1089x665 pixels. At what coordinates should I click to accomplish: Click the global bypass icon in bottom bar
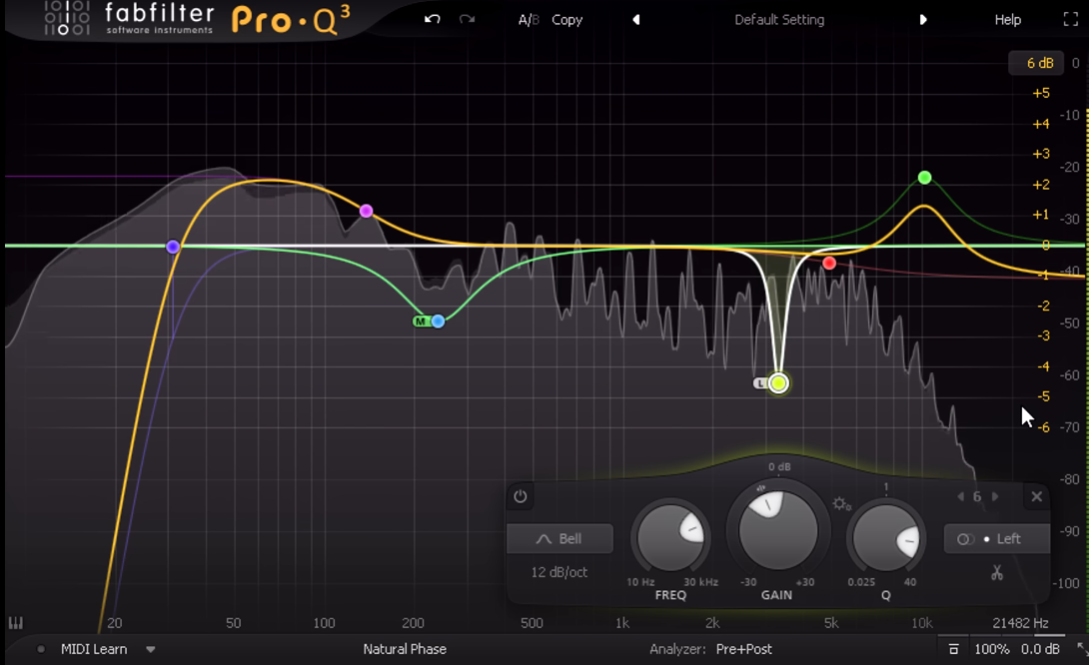pyautogui.click(x=954, y=650)
